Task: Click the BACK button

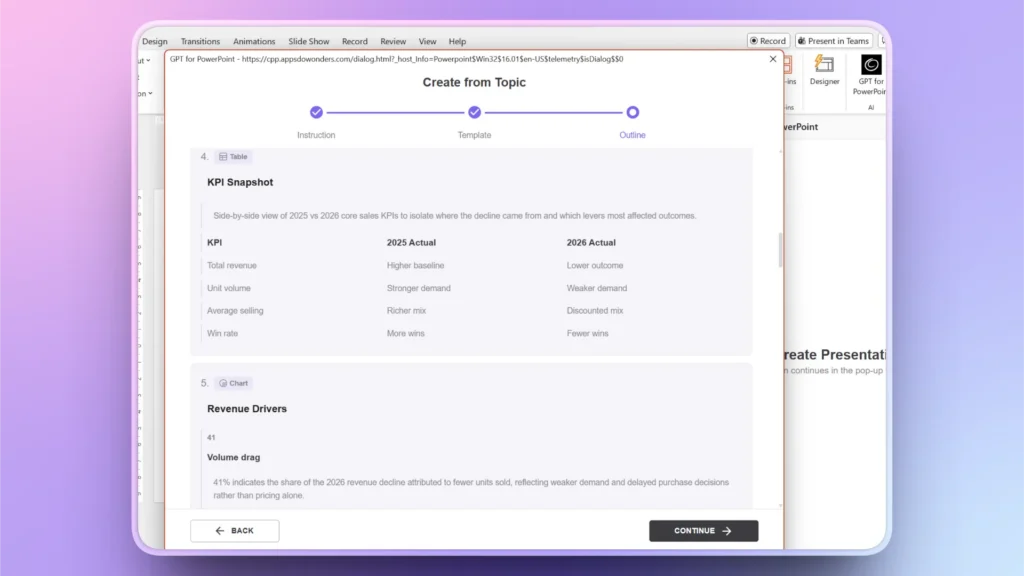Action: click(x=234, y=531)
